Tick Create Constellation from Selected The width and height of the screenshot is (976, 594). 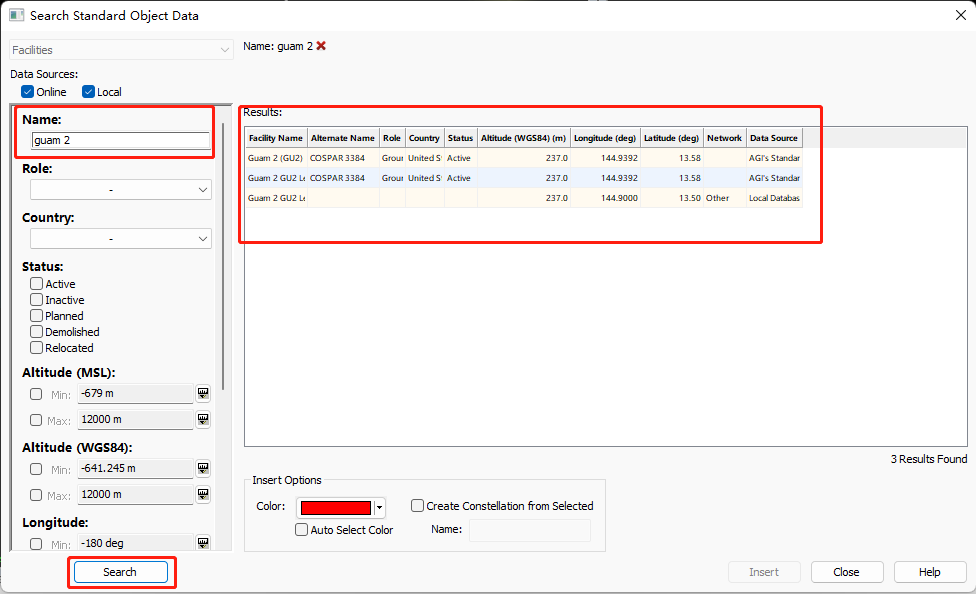click(x=418, y=506)
